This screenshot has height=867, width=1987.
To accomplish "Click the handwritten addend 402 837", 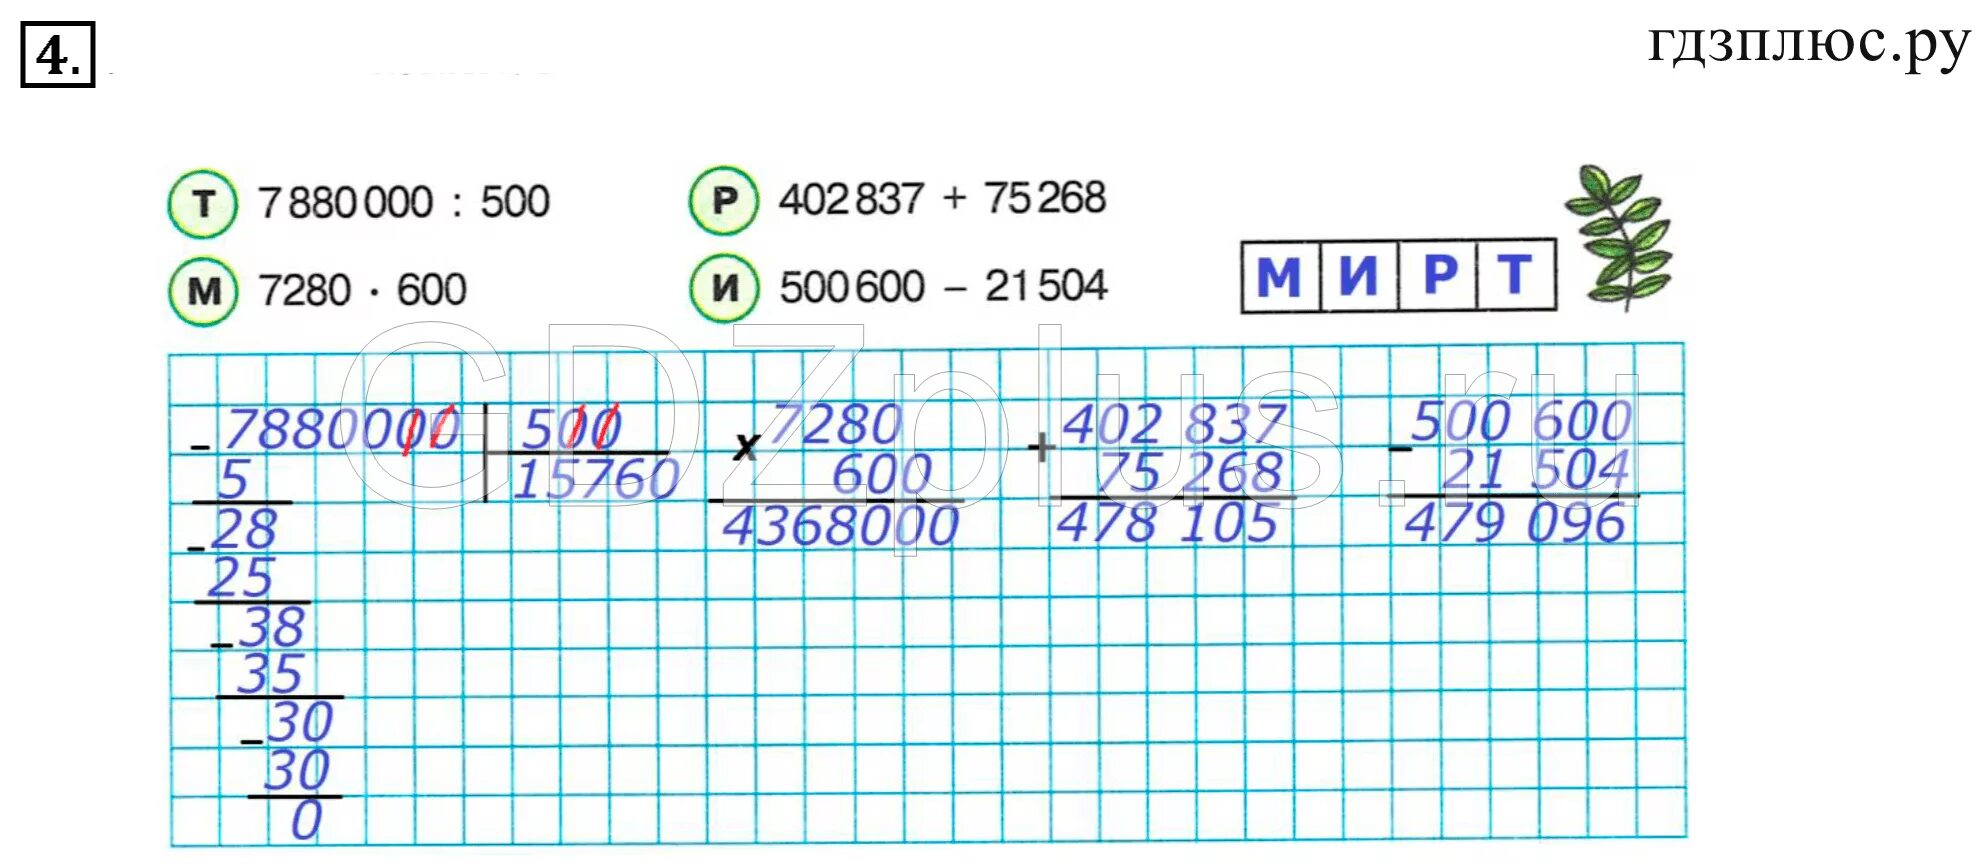I will (x=1173, y=423).
